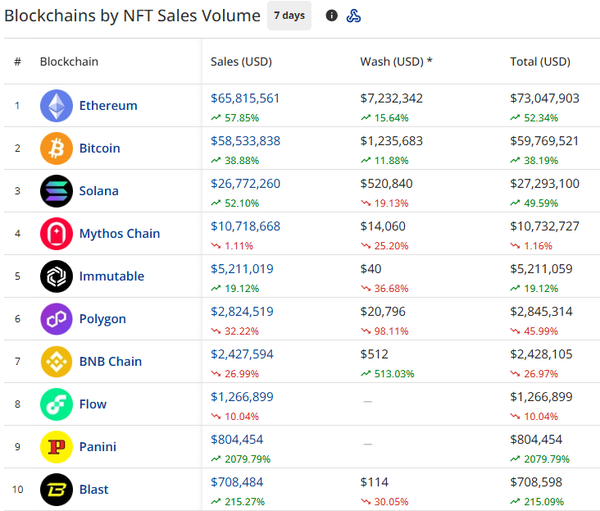The image size is (600, 511).
Task: Click the Flow logo icon
Action: coord(56,404)
